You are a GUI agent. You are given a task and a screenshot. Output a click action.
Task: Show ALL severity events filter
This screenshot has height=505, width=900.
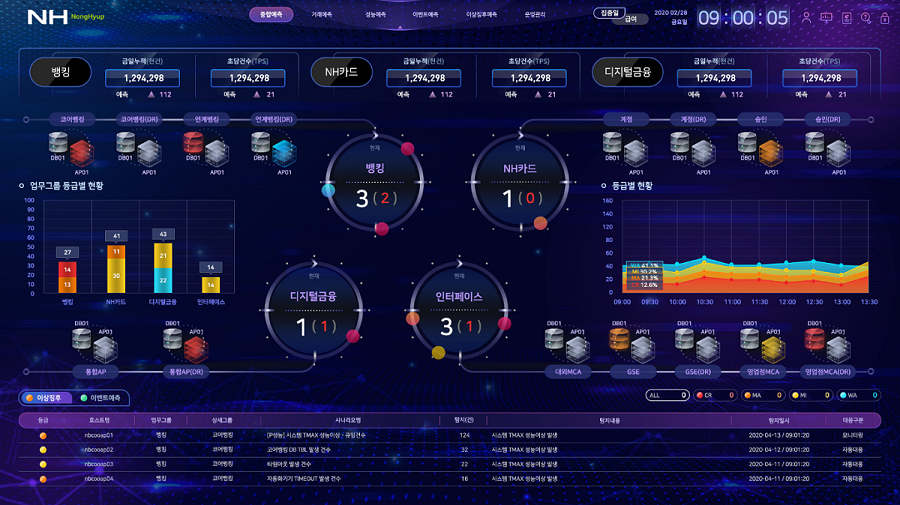pyautogui.click(x=666, y=395)
